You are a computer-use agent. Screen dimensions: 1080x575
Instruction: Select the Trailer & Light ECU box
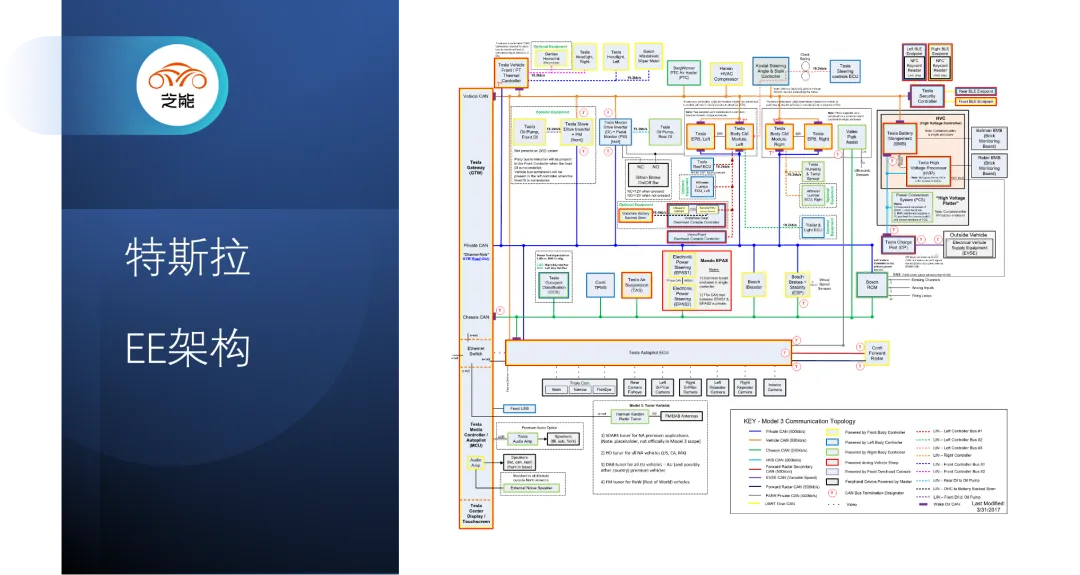click(x=813, y=227)
